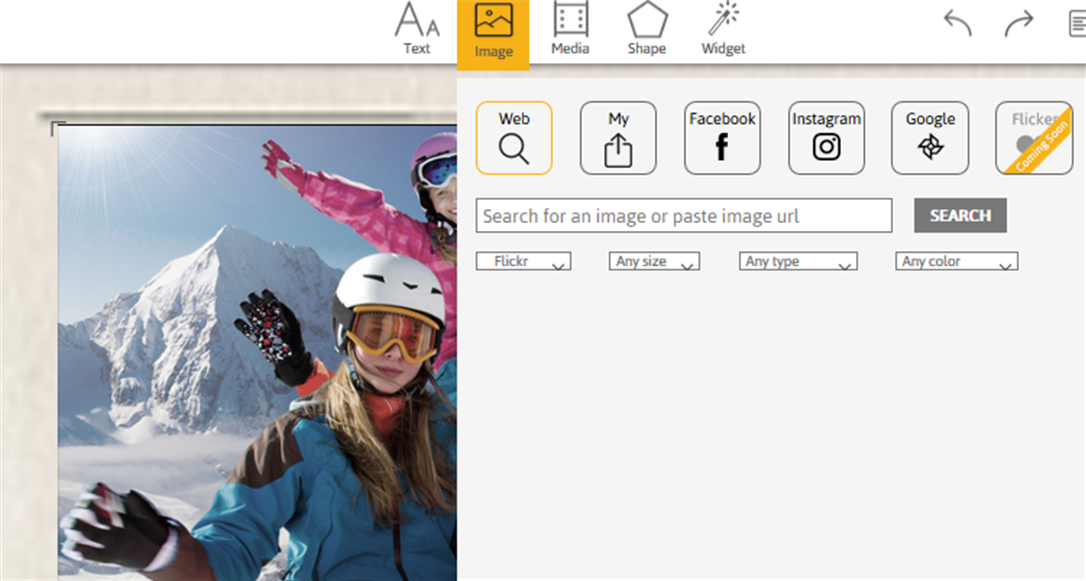Screen dimensions: 1086x581
Task: Open the Image tool tab
Action: pyautogui.click(x=493, y=33)
